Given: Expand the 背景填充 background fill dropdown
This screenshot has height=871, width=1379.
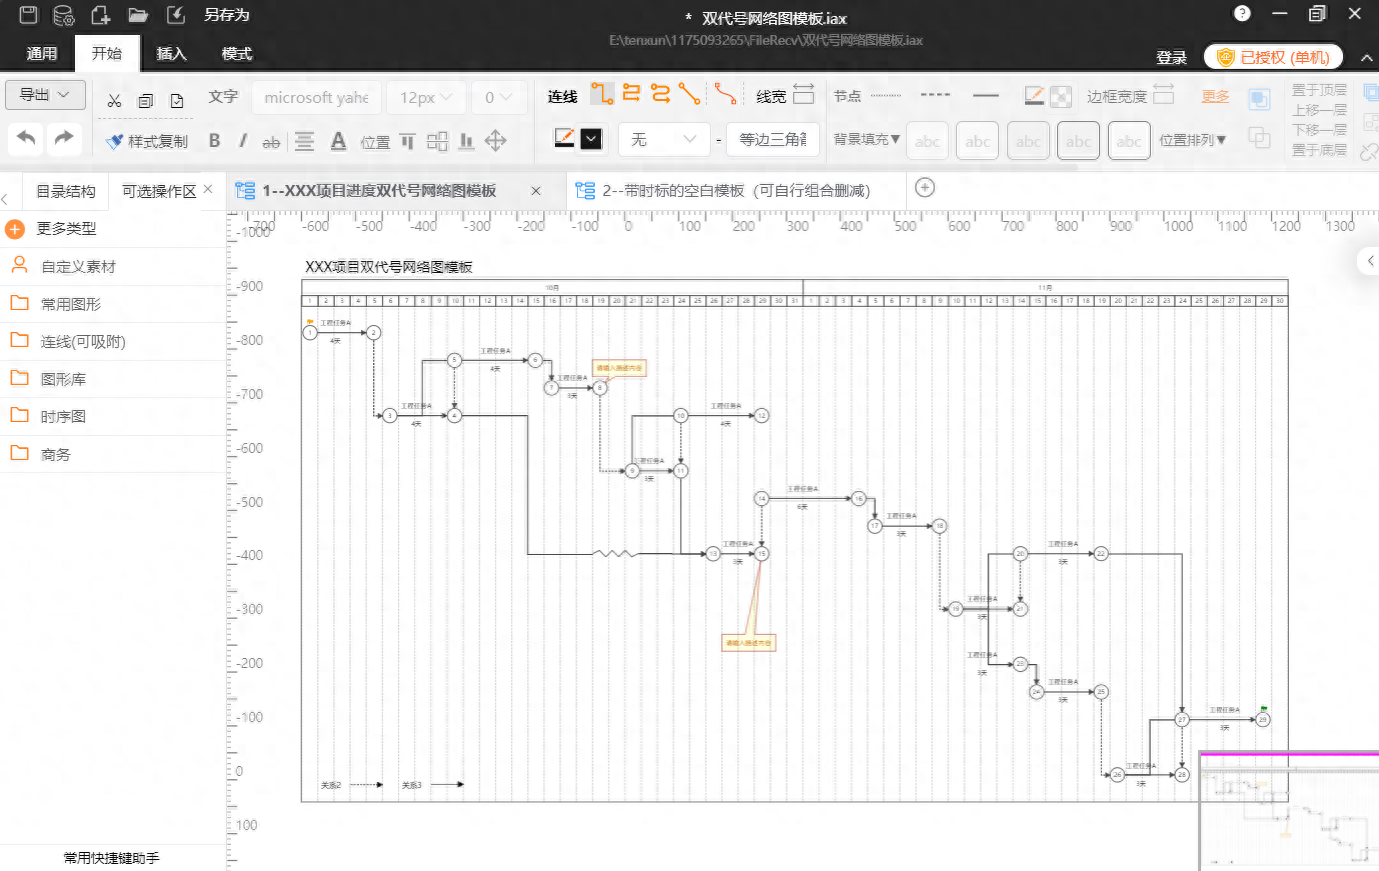Looking at the screenshot, I should pos(866,139).
